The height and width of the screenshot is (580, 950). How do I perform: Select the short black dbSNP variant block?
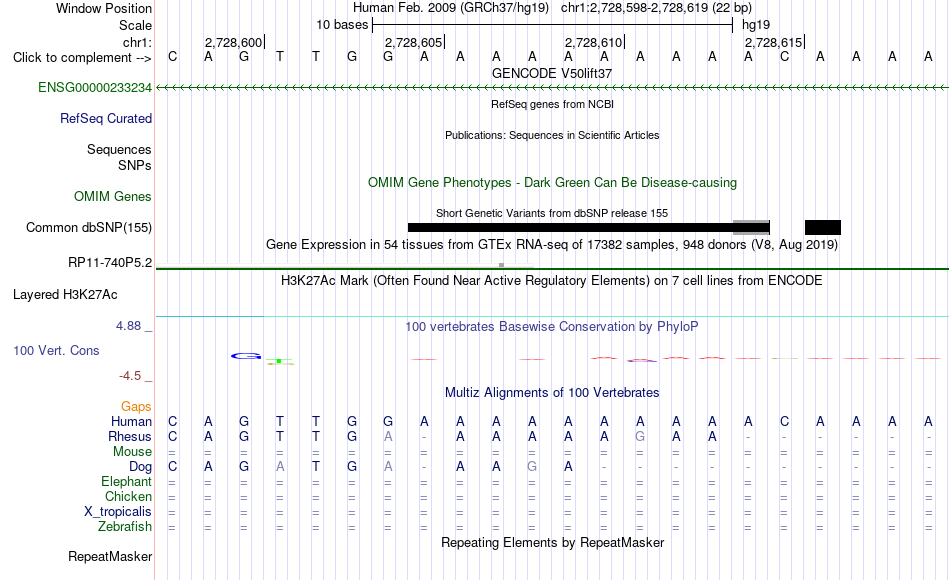pos(823,228)
